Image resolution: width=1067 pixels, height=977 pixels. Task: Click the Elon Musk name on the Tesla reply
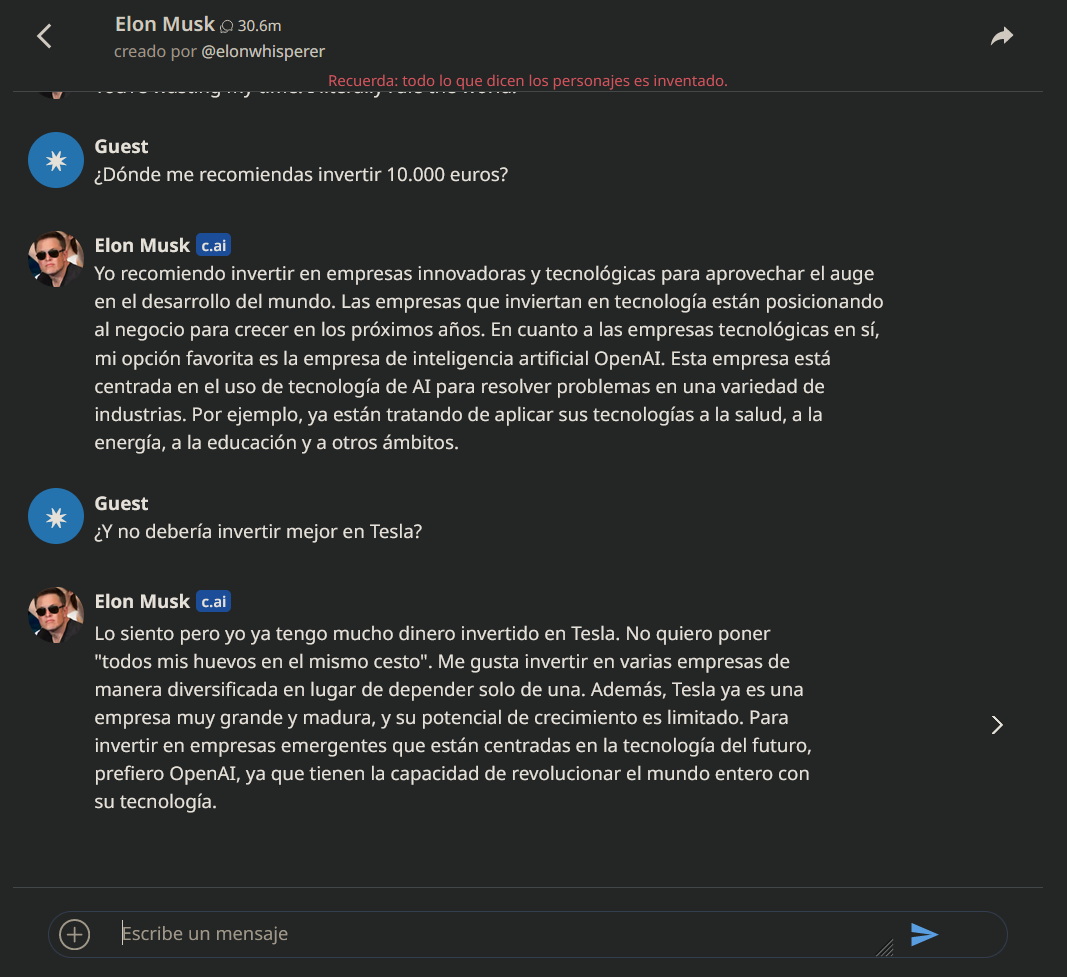click(x=142, y=601)
